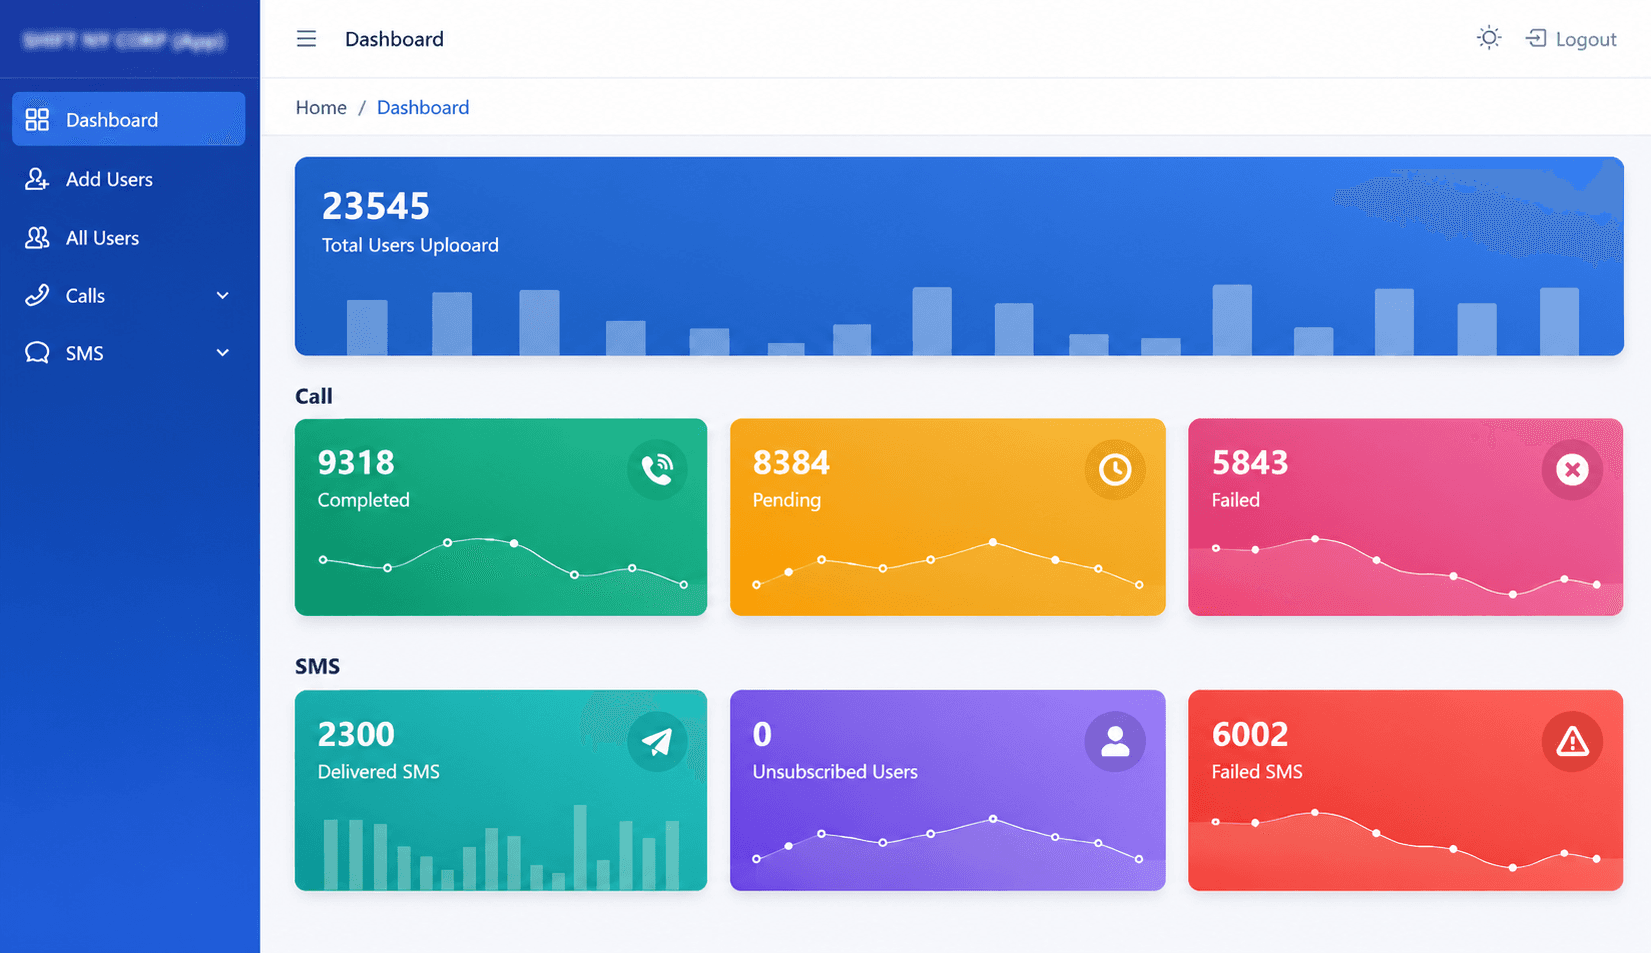
Task: Click the 2300 Delivered SMS value
Action: coord(356,735)
